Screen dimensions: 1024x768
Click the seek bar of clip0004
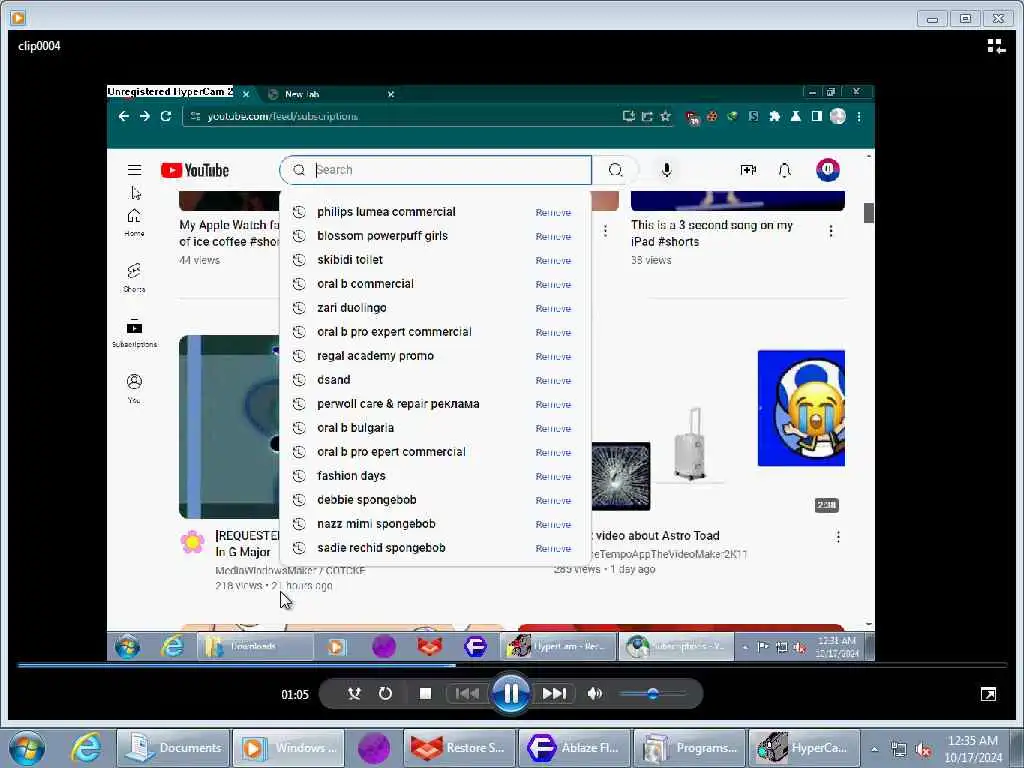tap(512, 665)
